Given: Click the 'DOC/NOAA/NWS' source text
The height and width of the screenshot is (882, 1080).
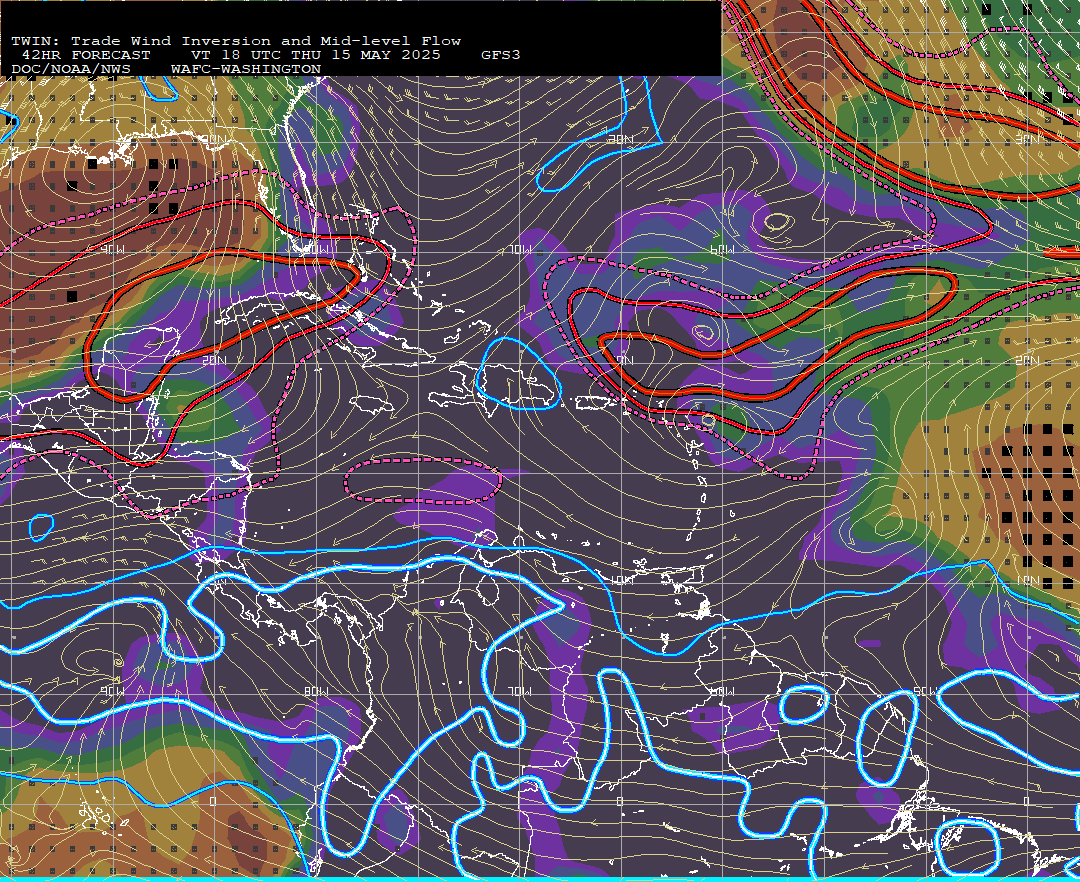Looking at the screenshot, I should [x=70, y=69].
